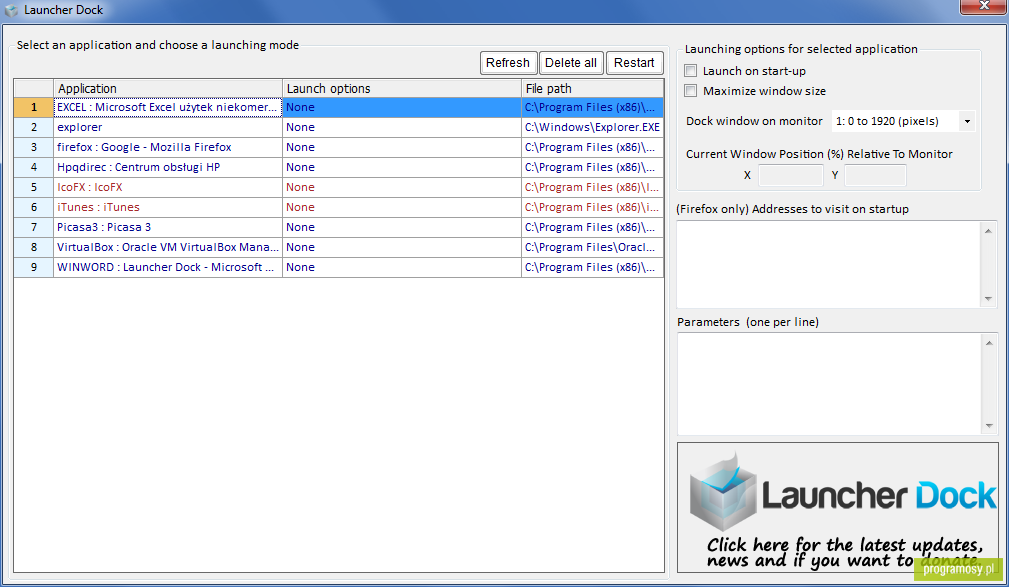Image resolution: width=1009 pixels, height=587 pixels.
Task: Click down arrow of Parameters scrollbar
Action: (x=988, y=425)
